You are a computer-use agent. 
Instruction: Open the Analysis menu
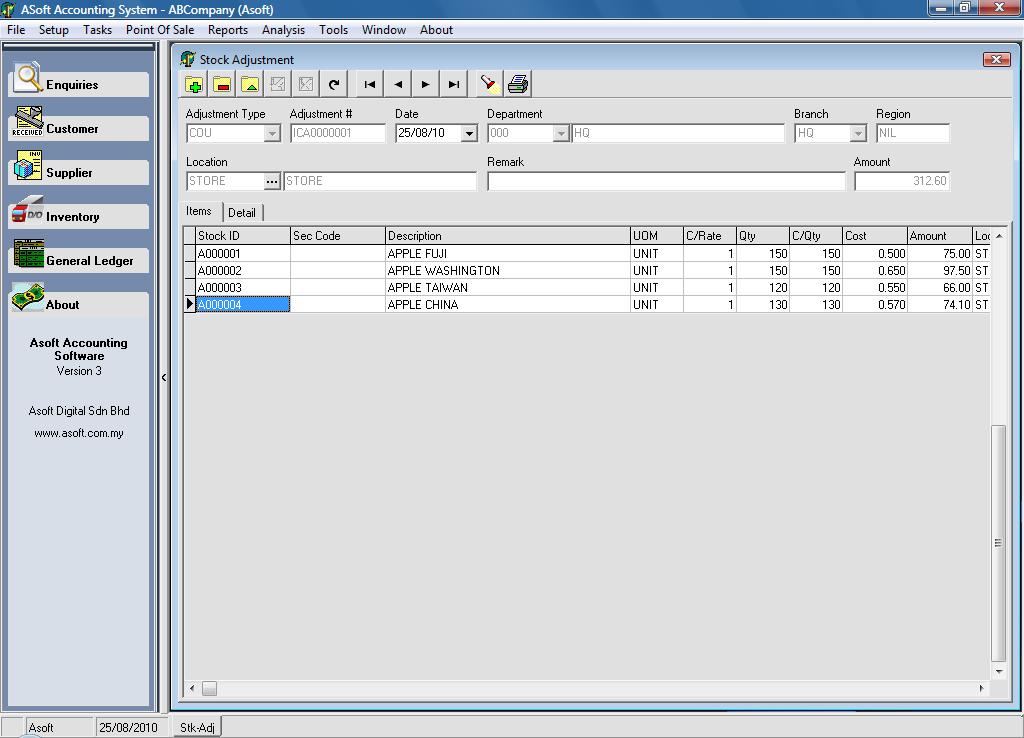pos(283,29)
